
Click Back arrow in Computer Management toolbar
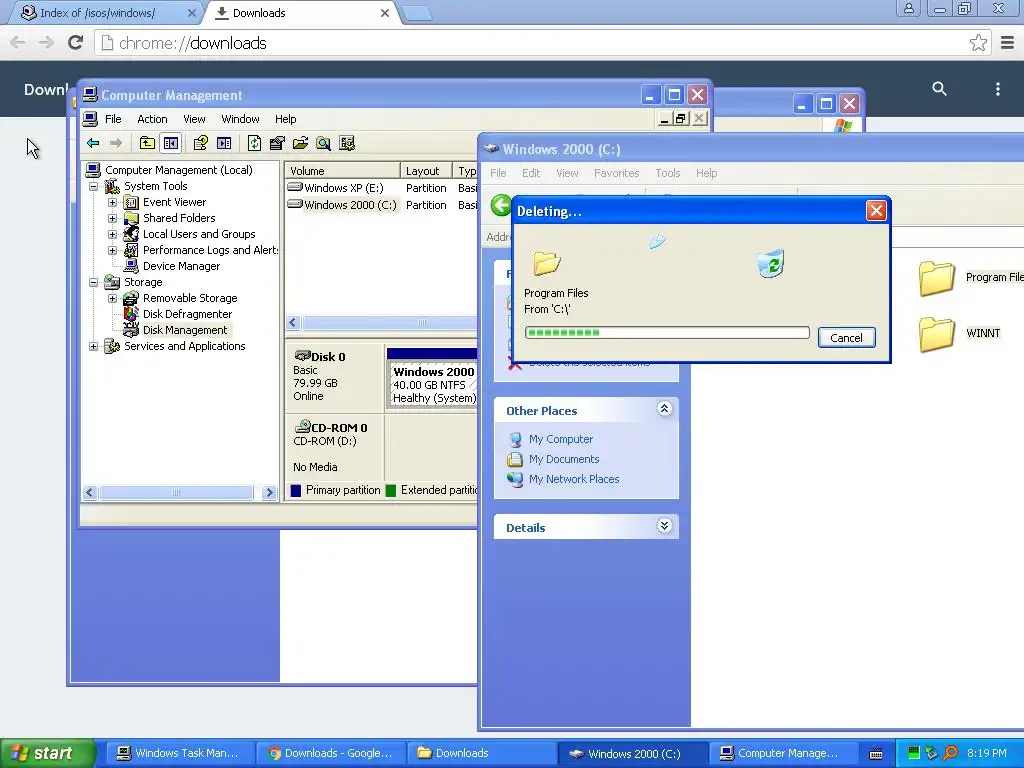coord(93,143)
